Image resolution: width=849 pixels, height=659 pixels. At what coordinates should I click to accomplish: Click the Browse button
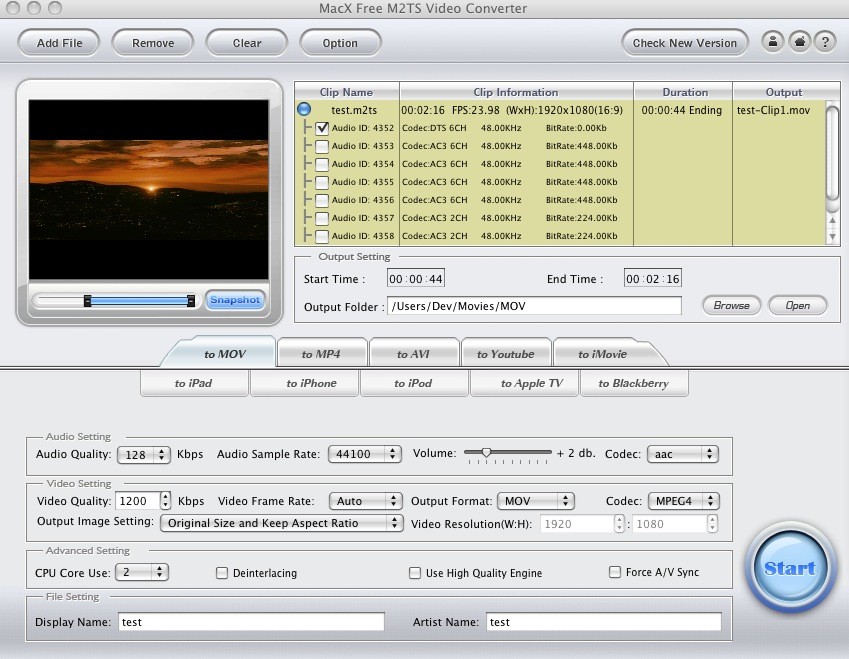pos(732,305)
